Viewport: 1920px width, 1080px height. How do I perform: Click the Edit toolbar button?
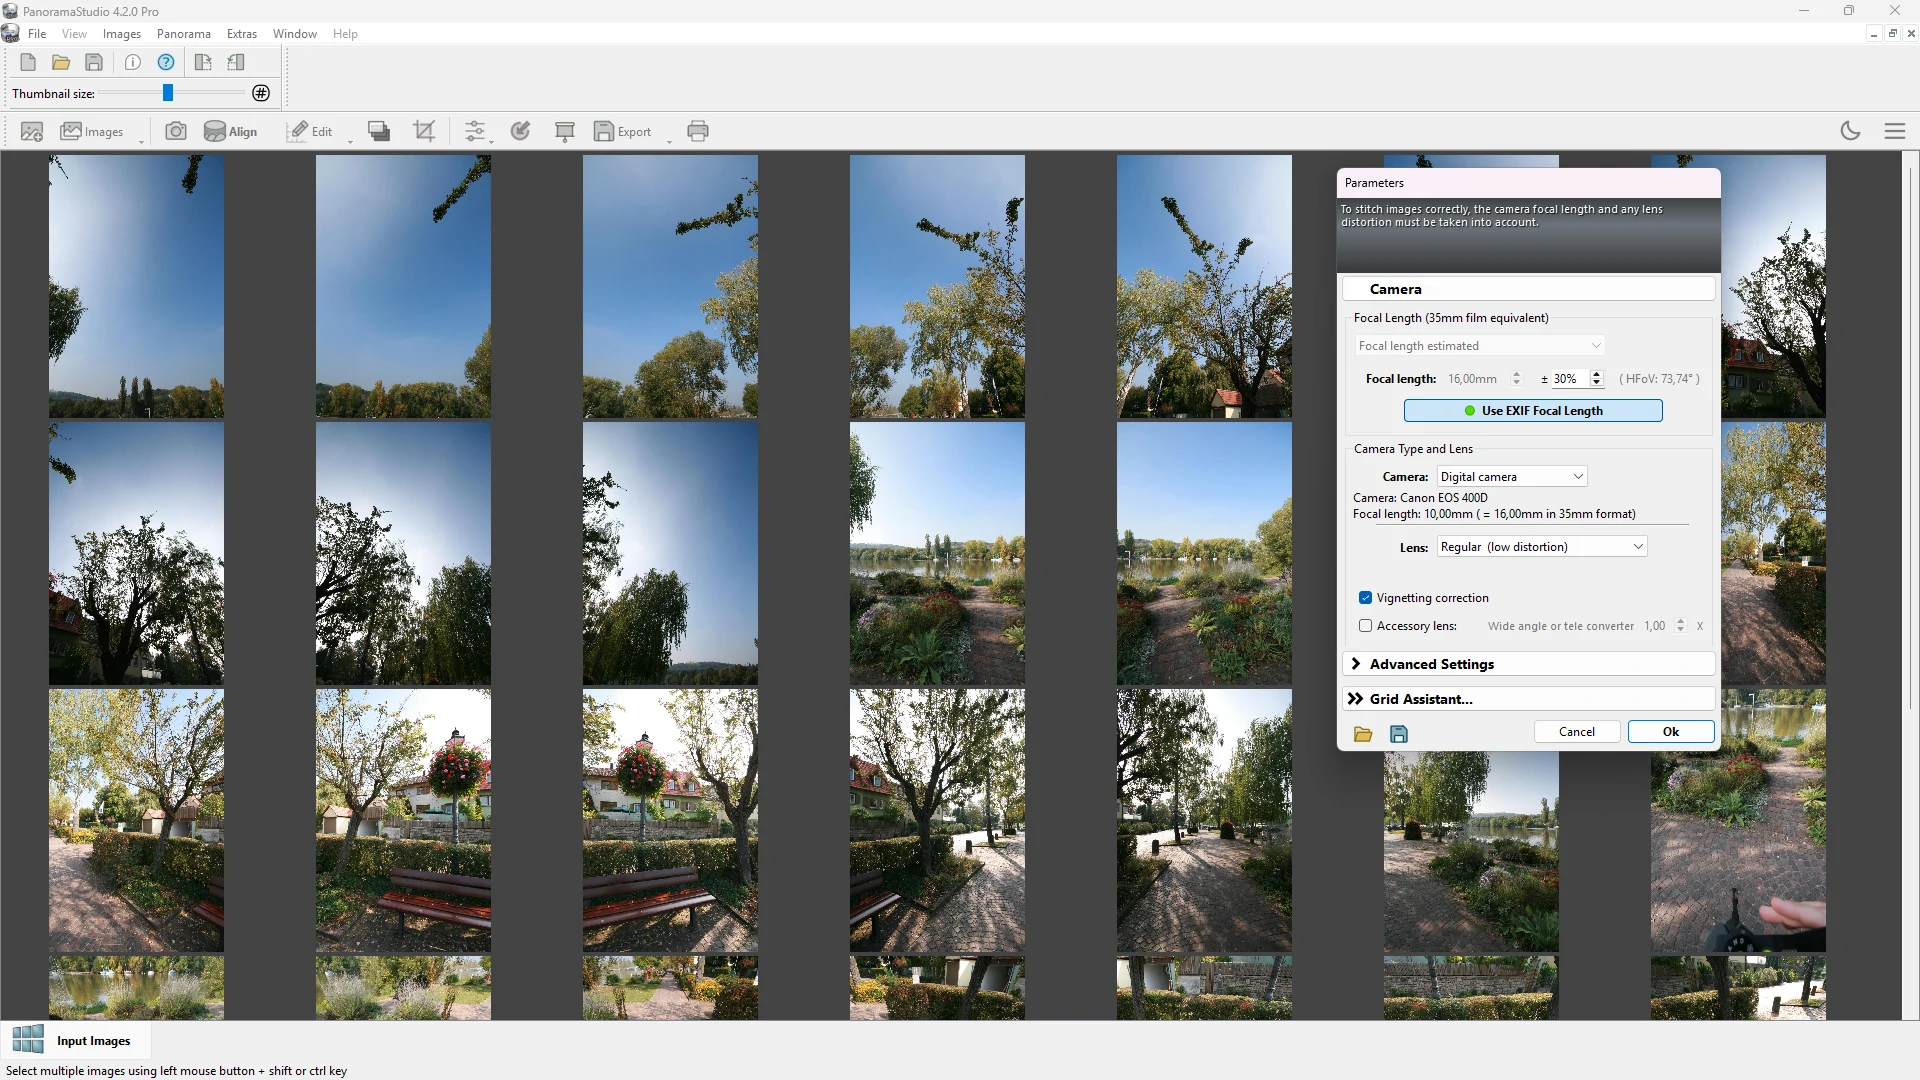tap(311, 131)
